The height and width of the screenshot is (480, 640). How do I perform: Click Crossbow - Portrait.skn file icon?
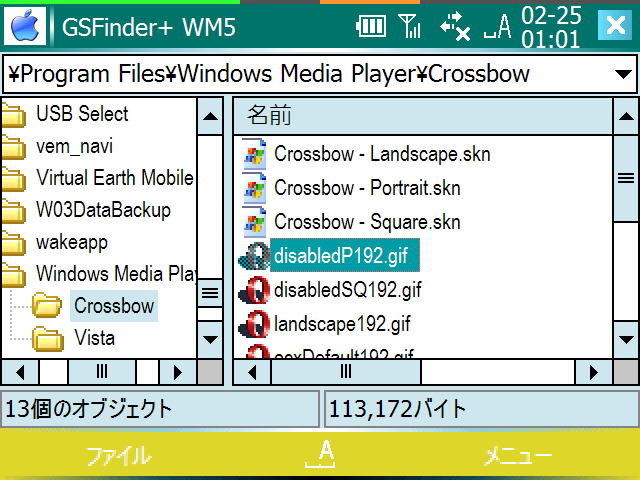[x=254, y=188]
